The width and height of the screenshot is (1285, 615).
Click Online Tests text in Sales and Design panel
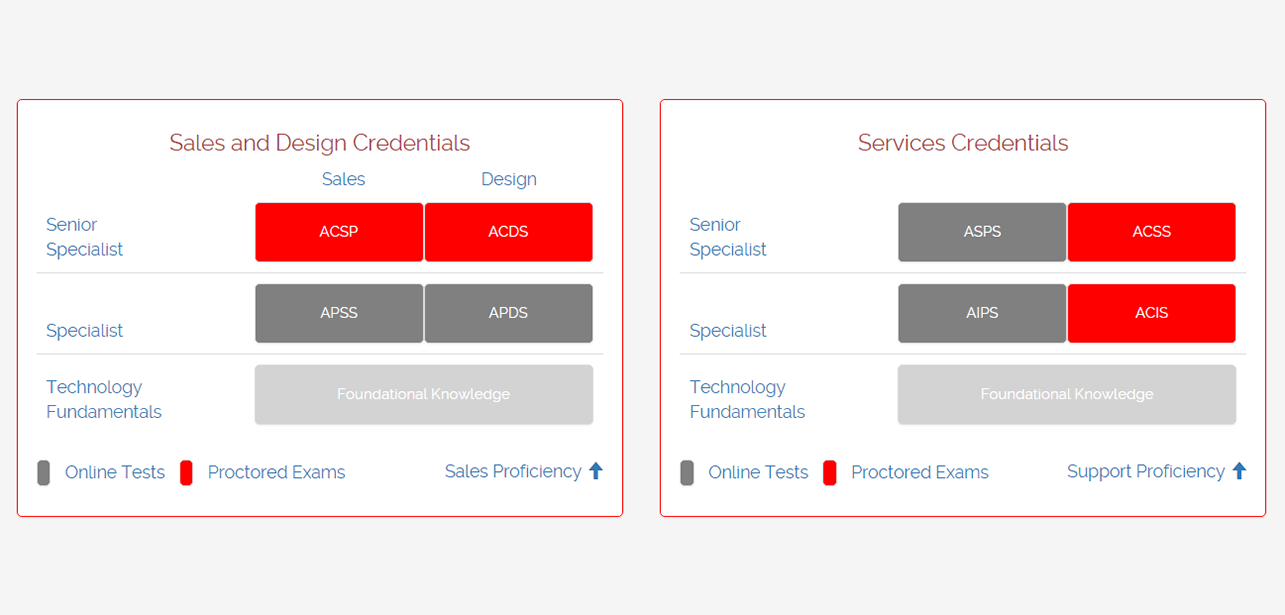pos(115,472)
